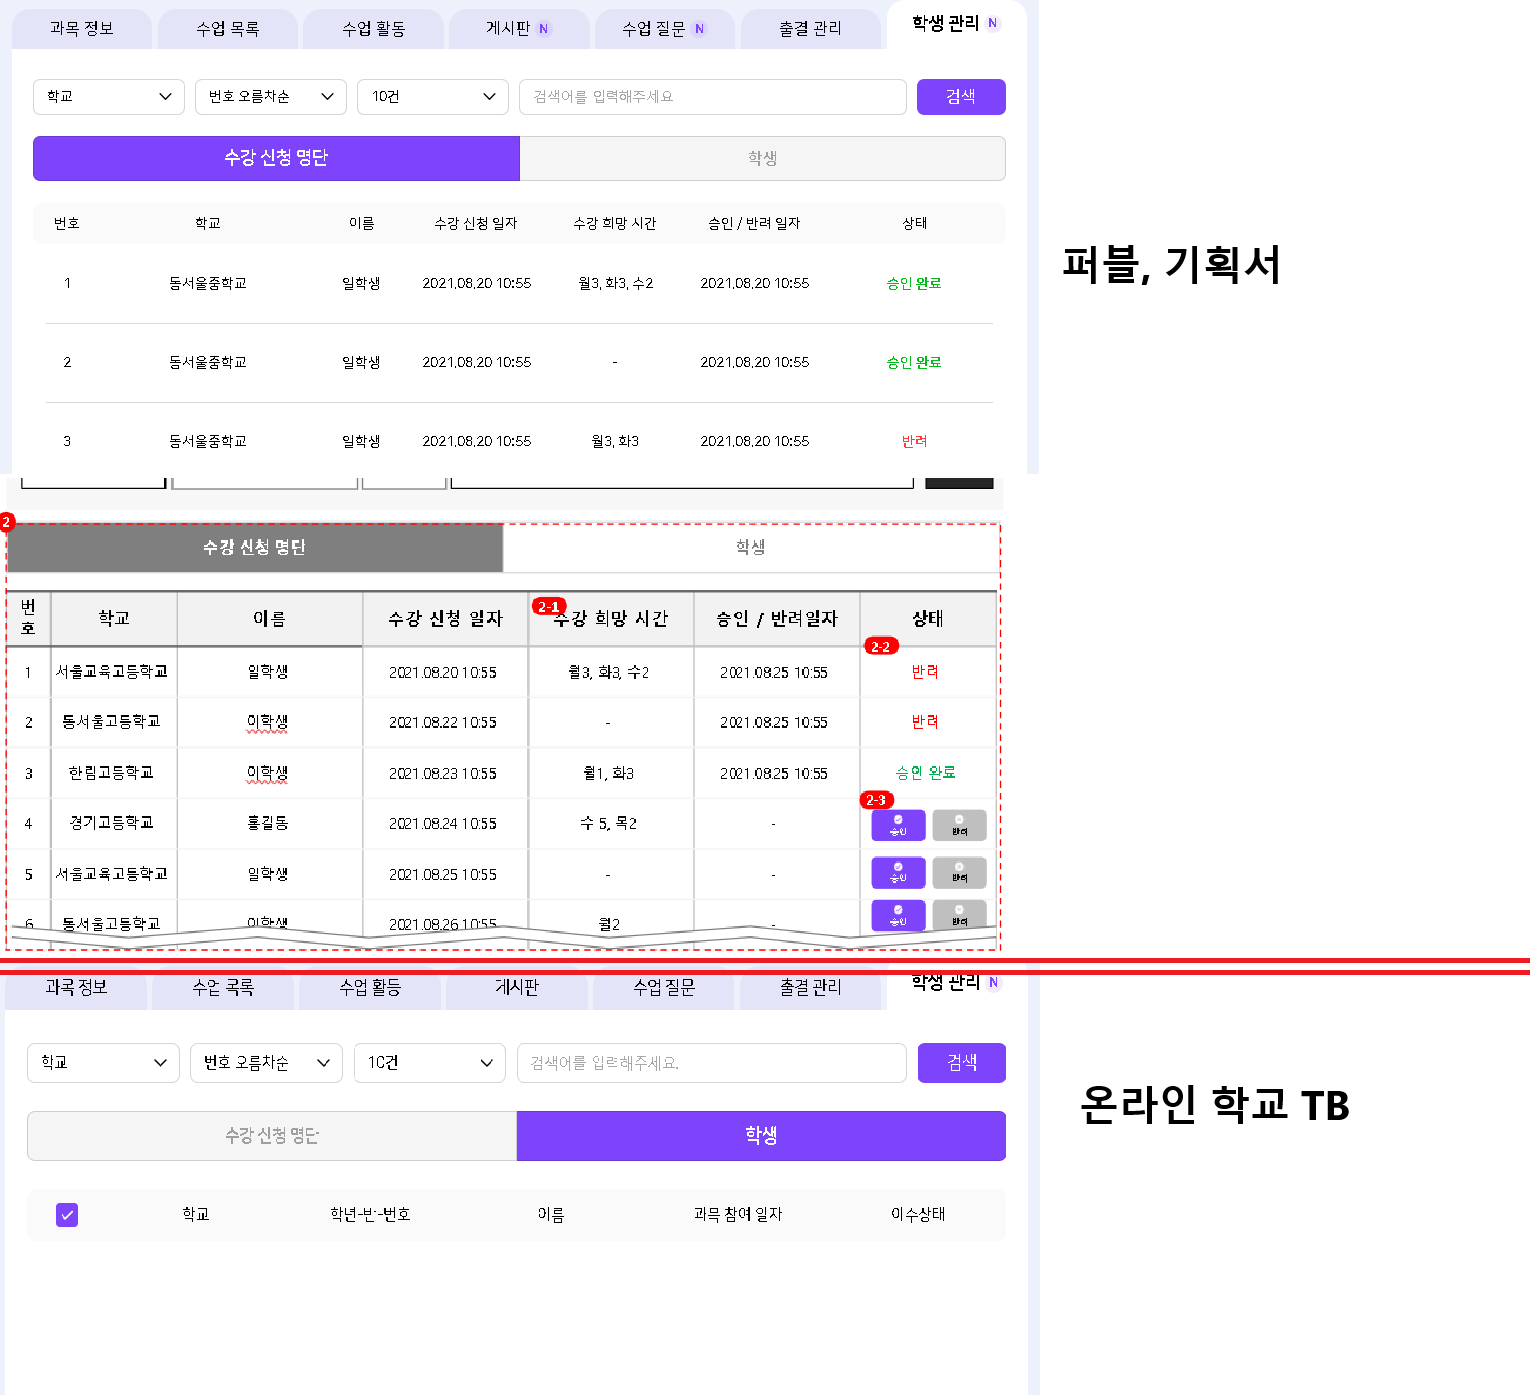
Task: Click the search text field in top panel
Action: coord(712,97)
